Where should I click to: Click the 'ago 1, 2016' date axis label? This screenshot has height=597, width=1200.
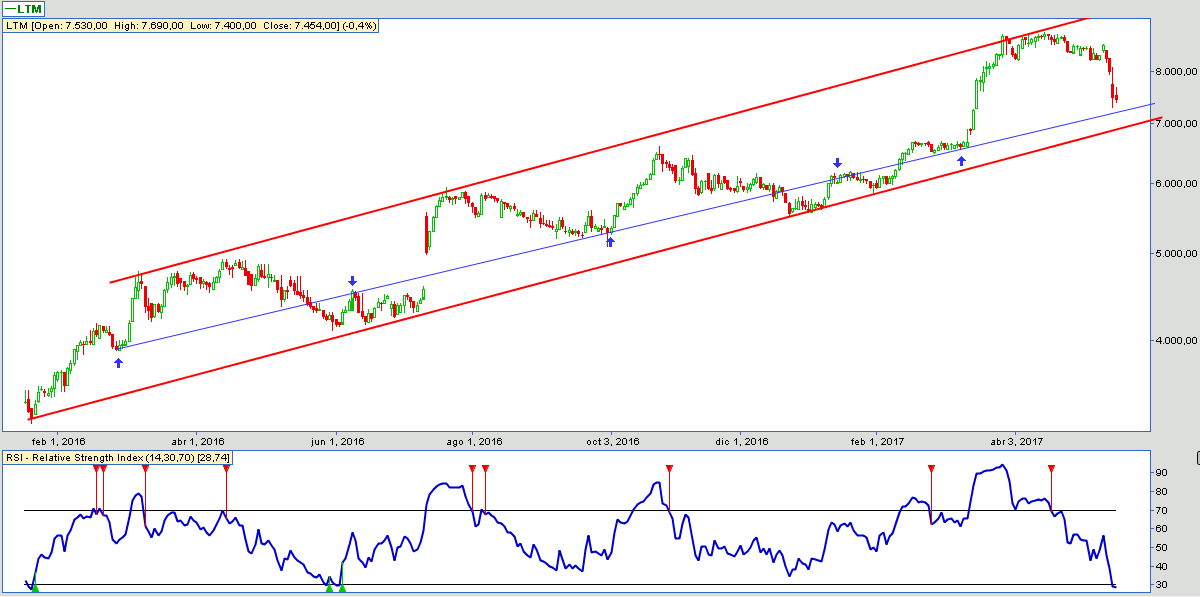pyautogui.click(x=474, y=441)
